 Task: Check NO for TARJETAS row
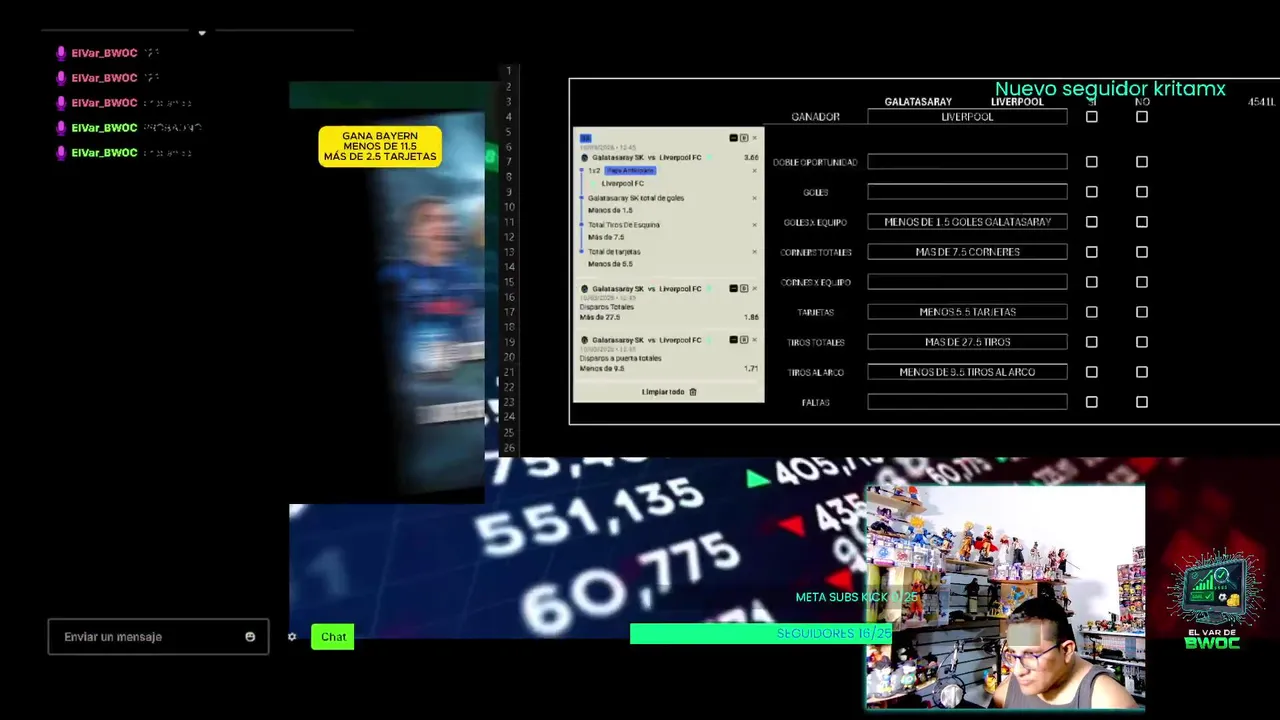tap(1142, 312)
